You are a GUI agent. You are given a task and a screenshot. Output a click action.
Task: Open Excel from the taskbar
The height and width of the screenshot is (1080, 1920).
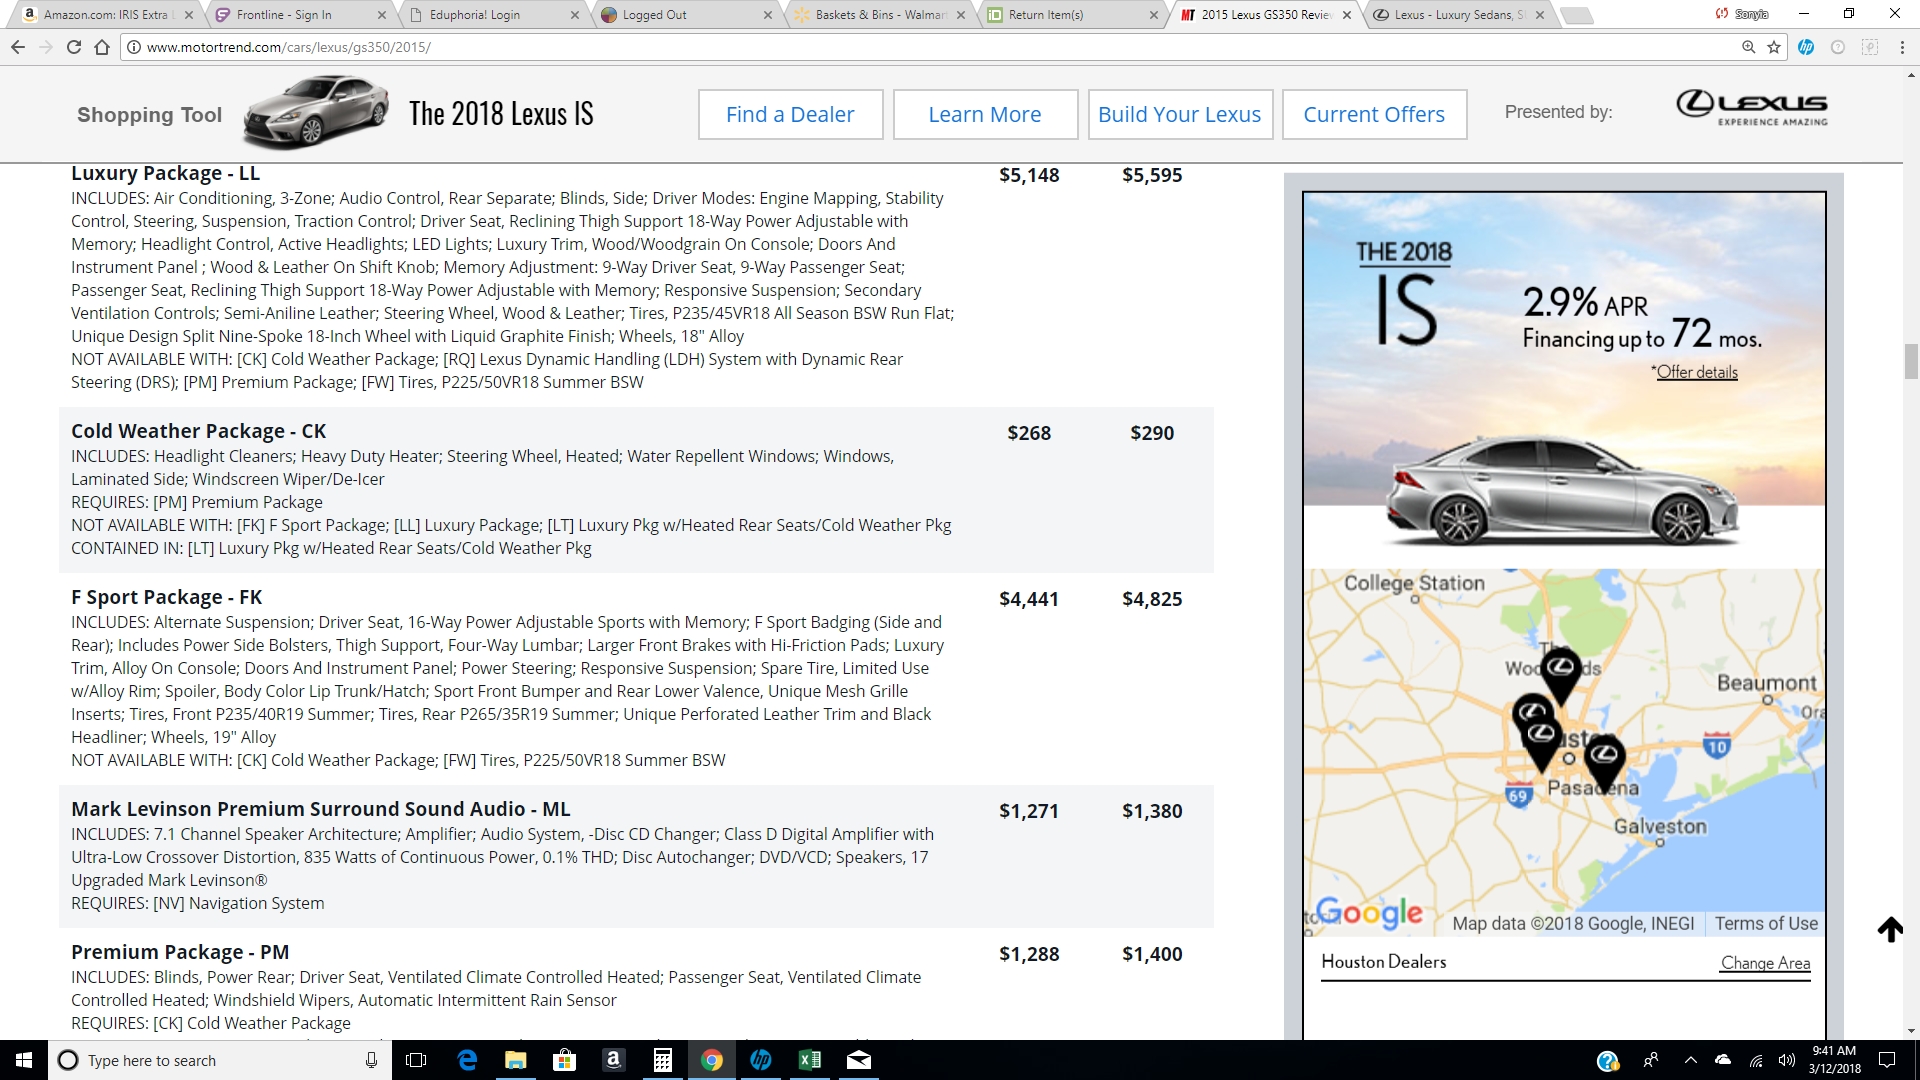(810, 1060)
